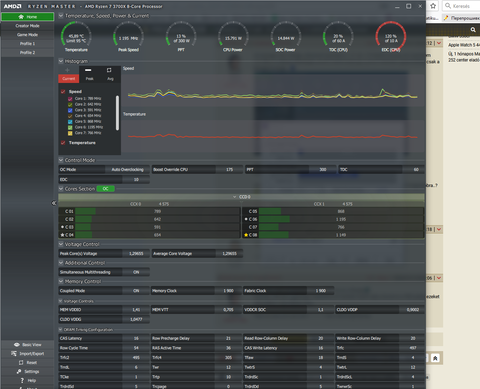Select the Avg histogram mode

click(110, 79)
